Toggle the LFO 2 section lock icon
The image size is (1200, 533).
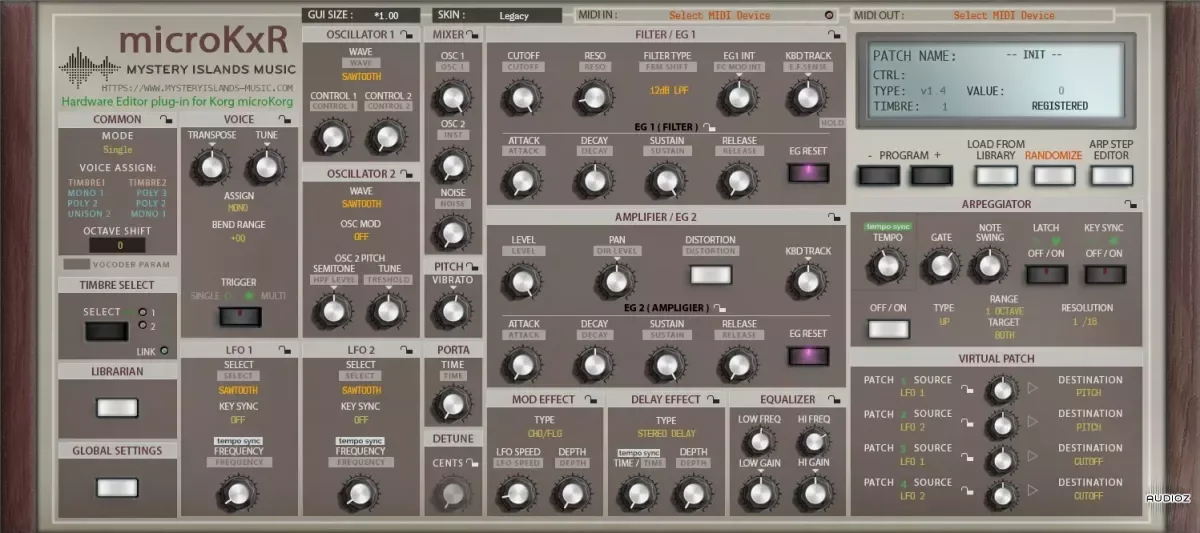(407, 349)
